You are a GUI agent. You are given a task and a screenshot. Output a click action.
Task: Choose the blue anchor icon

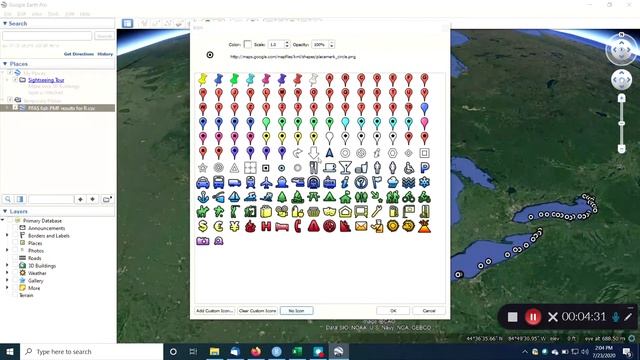(x=203, y=197)
